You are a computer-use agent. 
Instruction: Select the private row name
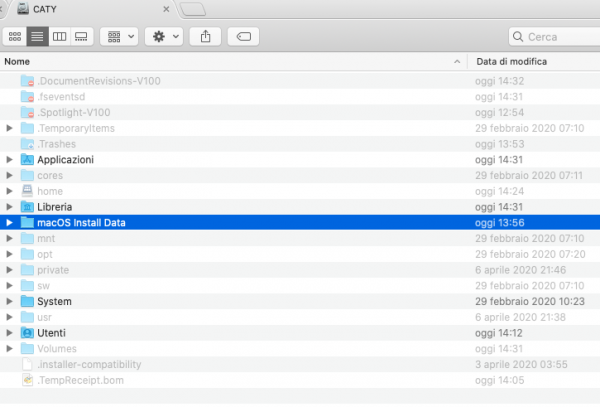coord(53,270)
